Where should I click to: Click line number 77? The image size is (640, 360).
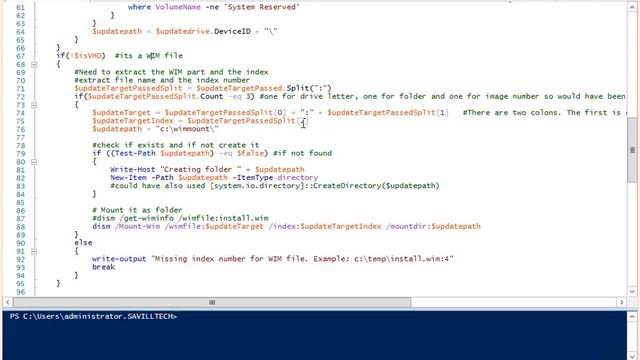[x=20, y=138]
